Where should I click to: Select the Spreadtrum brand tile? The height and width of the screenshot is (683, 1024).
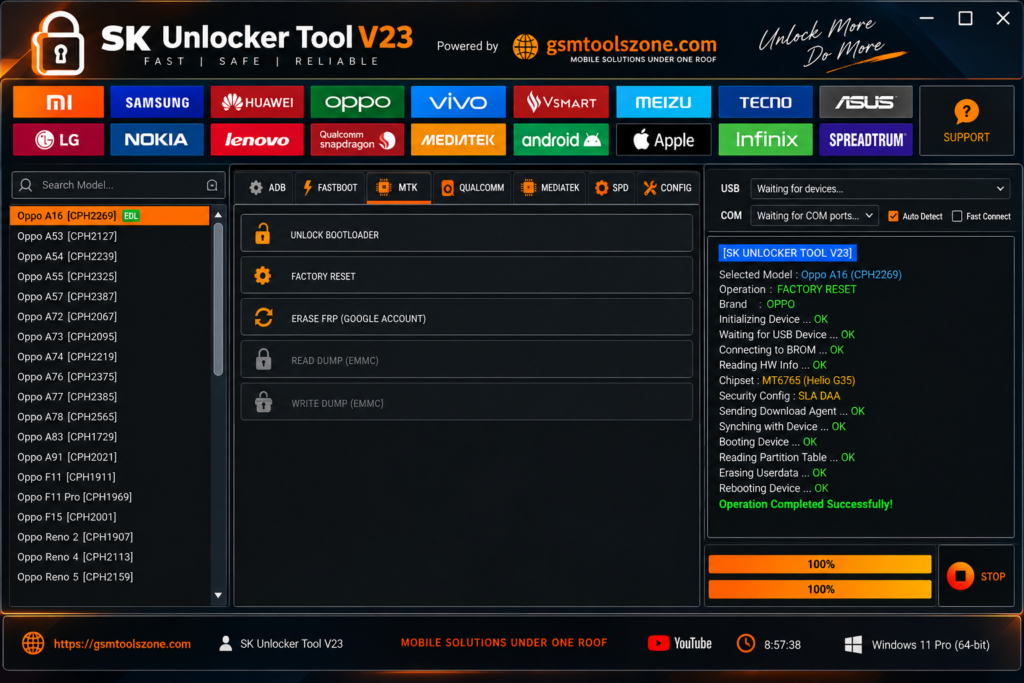tap(866, 139)
